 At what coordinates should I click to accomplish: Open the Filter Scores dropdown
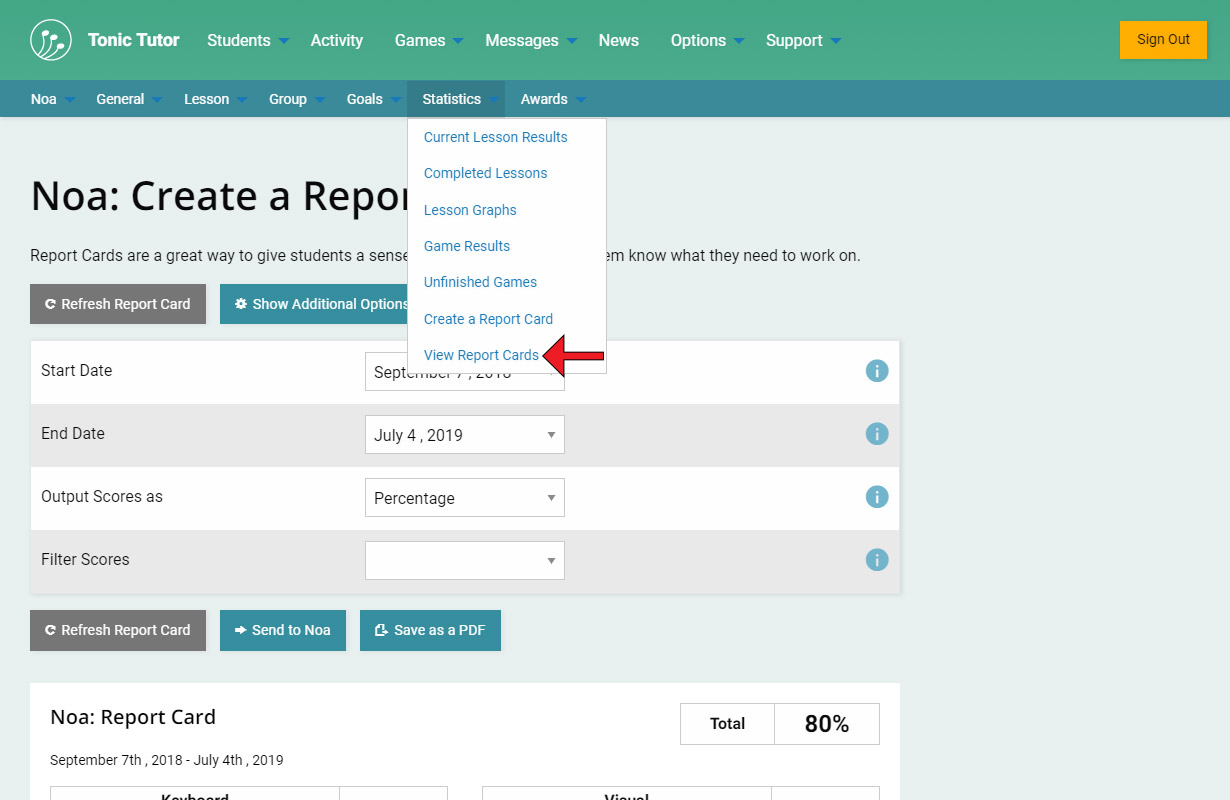464,561
